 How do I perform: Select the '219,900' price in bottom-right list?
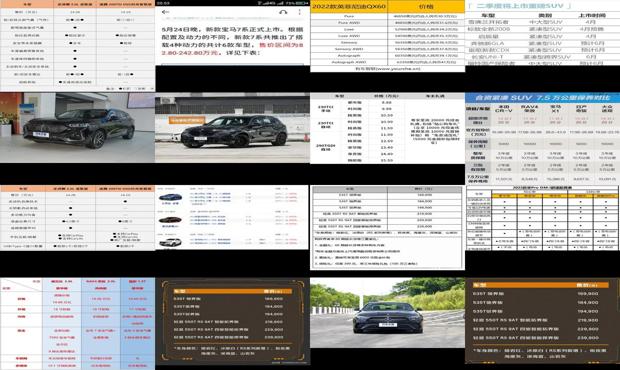(588, 320)
